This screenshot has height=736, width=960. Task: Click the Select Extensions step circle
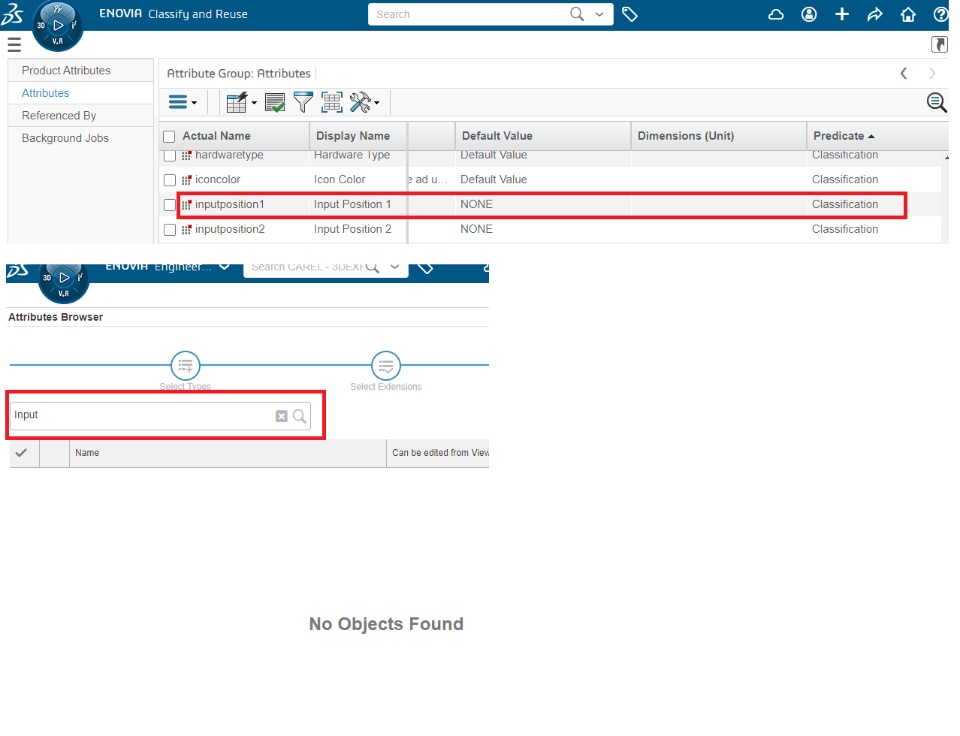[386, 366]
